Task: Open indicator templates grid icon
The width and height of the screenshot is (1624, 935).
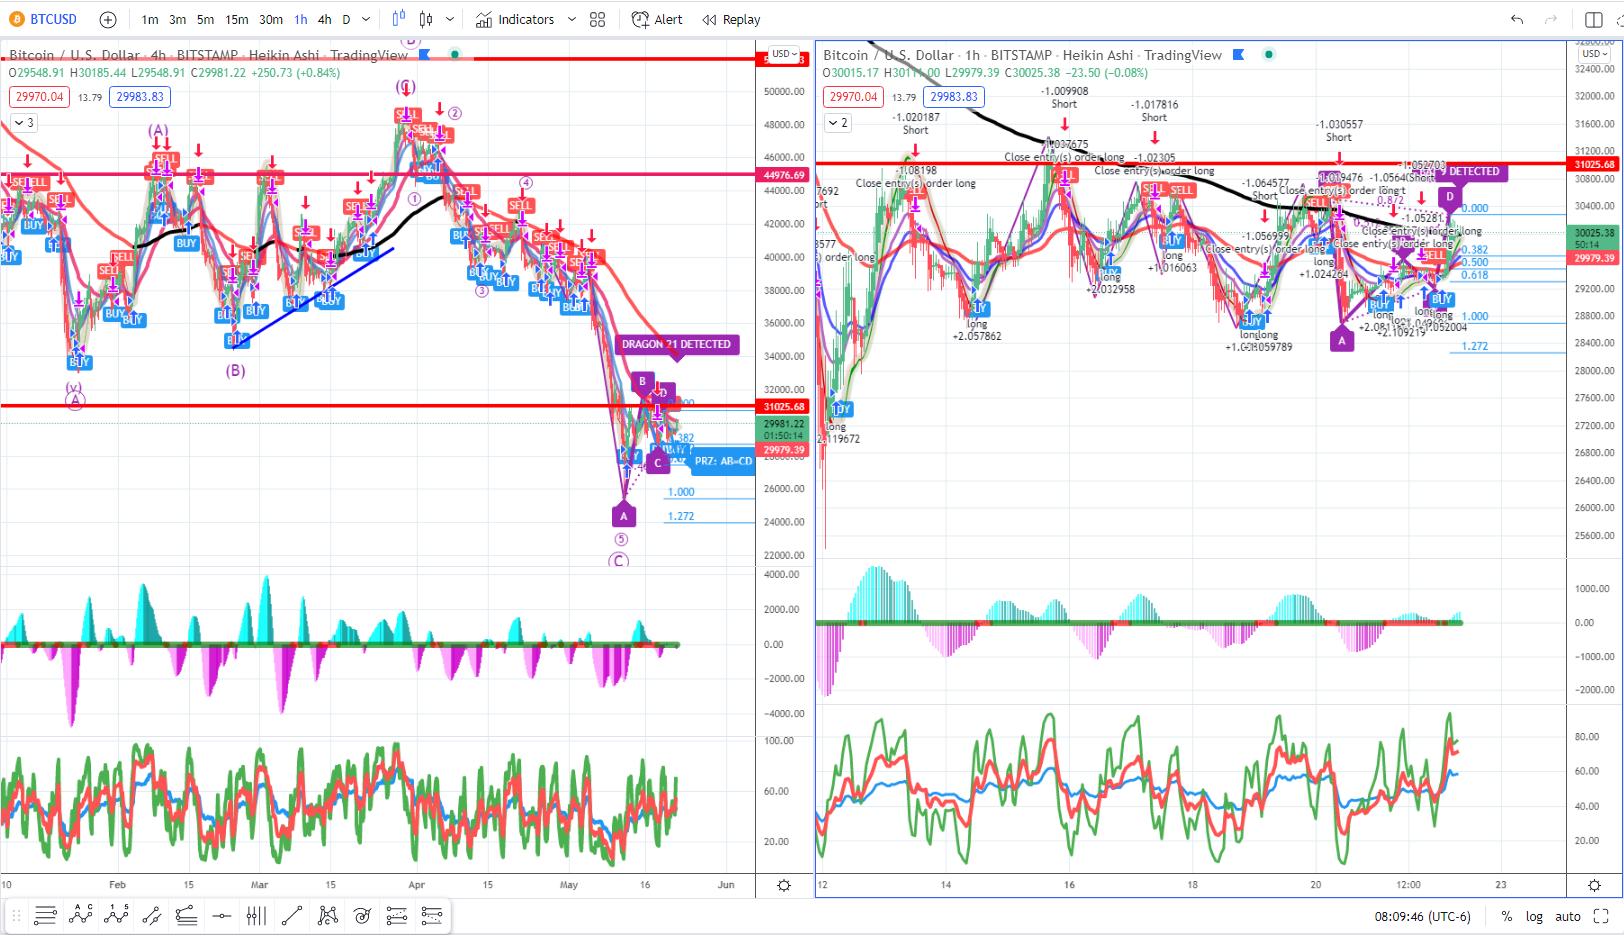Action: point(598,19)
